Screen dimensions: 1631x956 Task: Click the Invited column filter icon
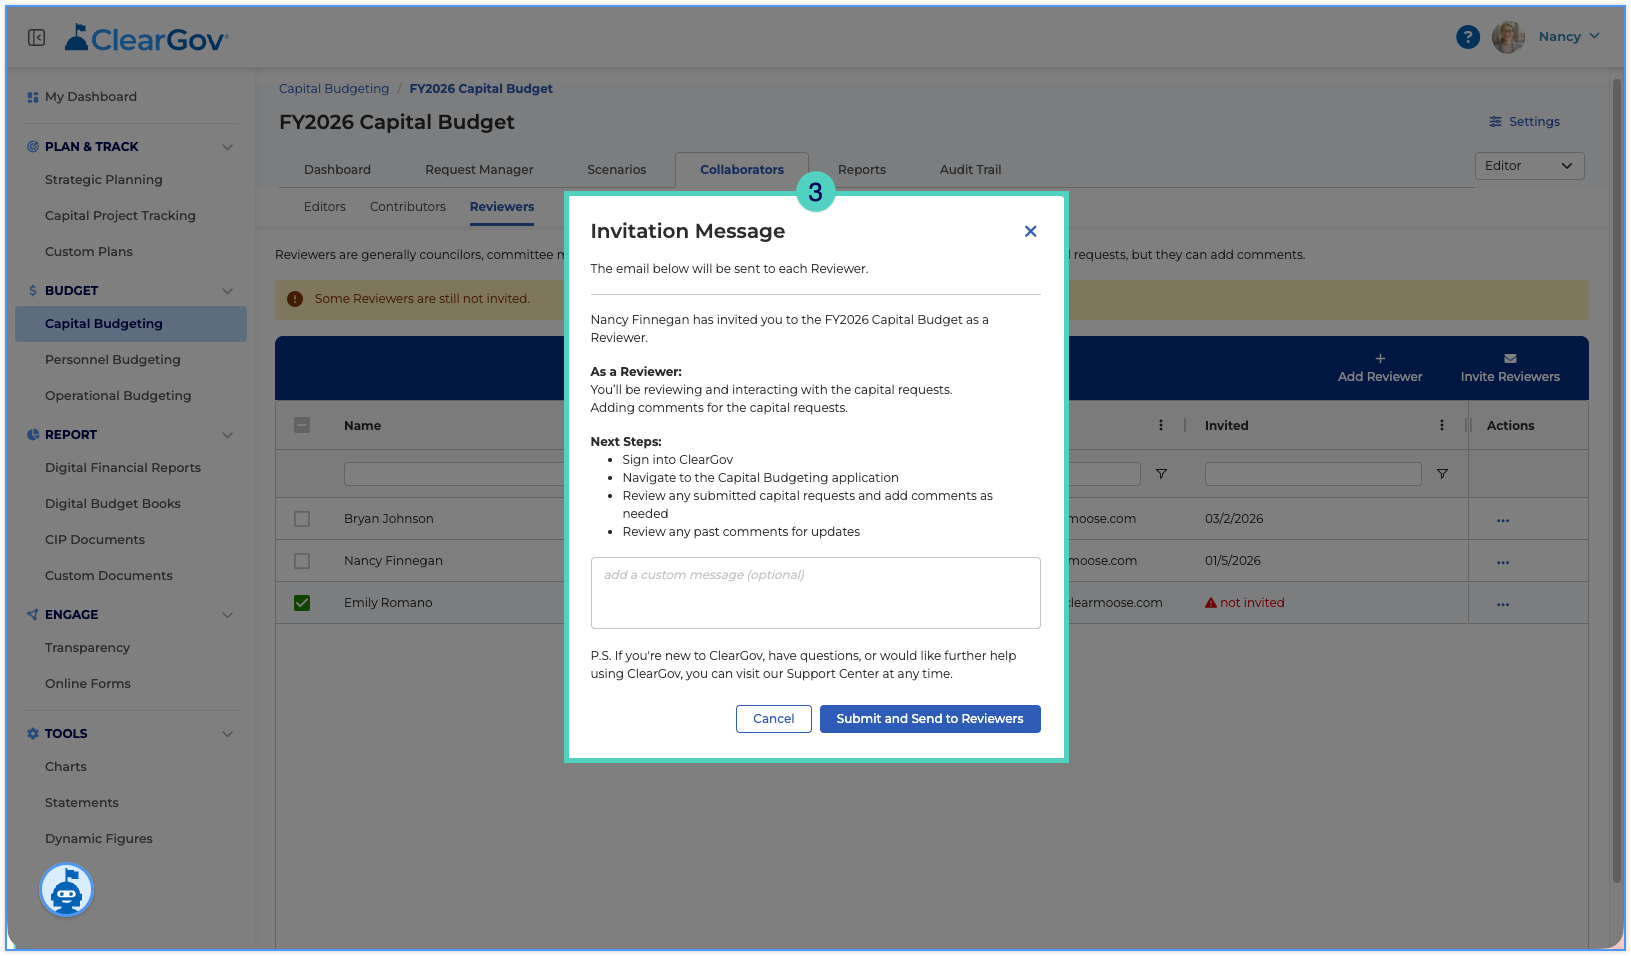tap(1442, 474)
